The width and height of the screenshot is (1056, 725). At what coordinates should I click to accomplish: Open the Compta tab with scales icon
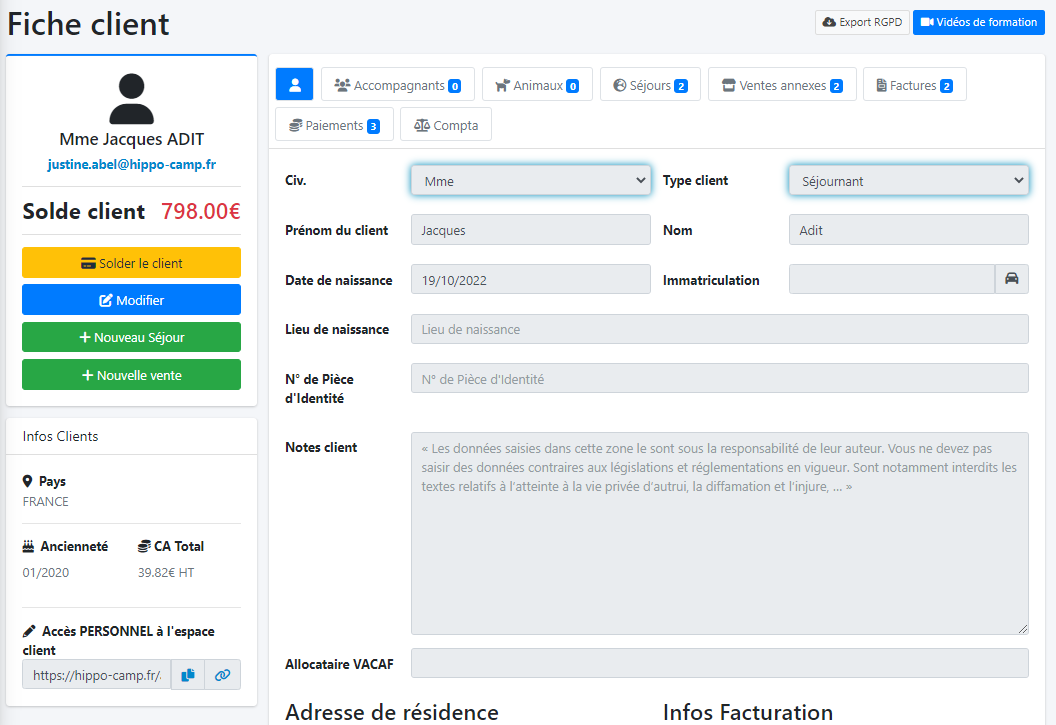(x=445, y=125)
